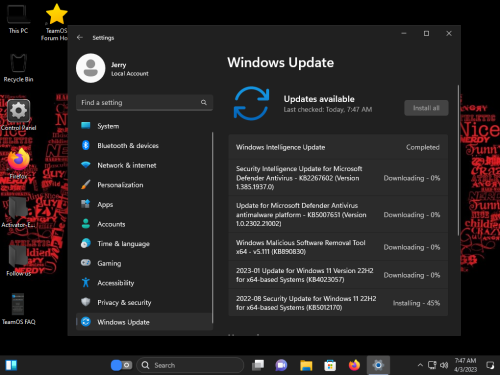Screen dimensions: 500x375
Task: Click the Personalization paintbrush icon
Action: tap(86, 184)
